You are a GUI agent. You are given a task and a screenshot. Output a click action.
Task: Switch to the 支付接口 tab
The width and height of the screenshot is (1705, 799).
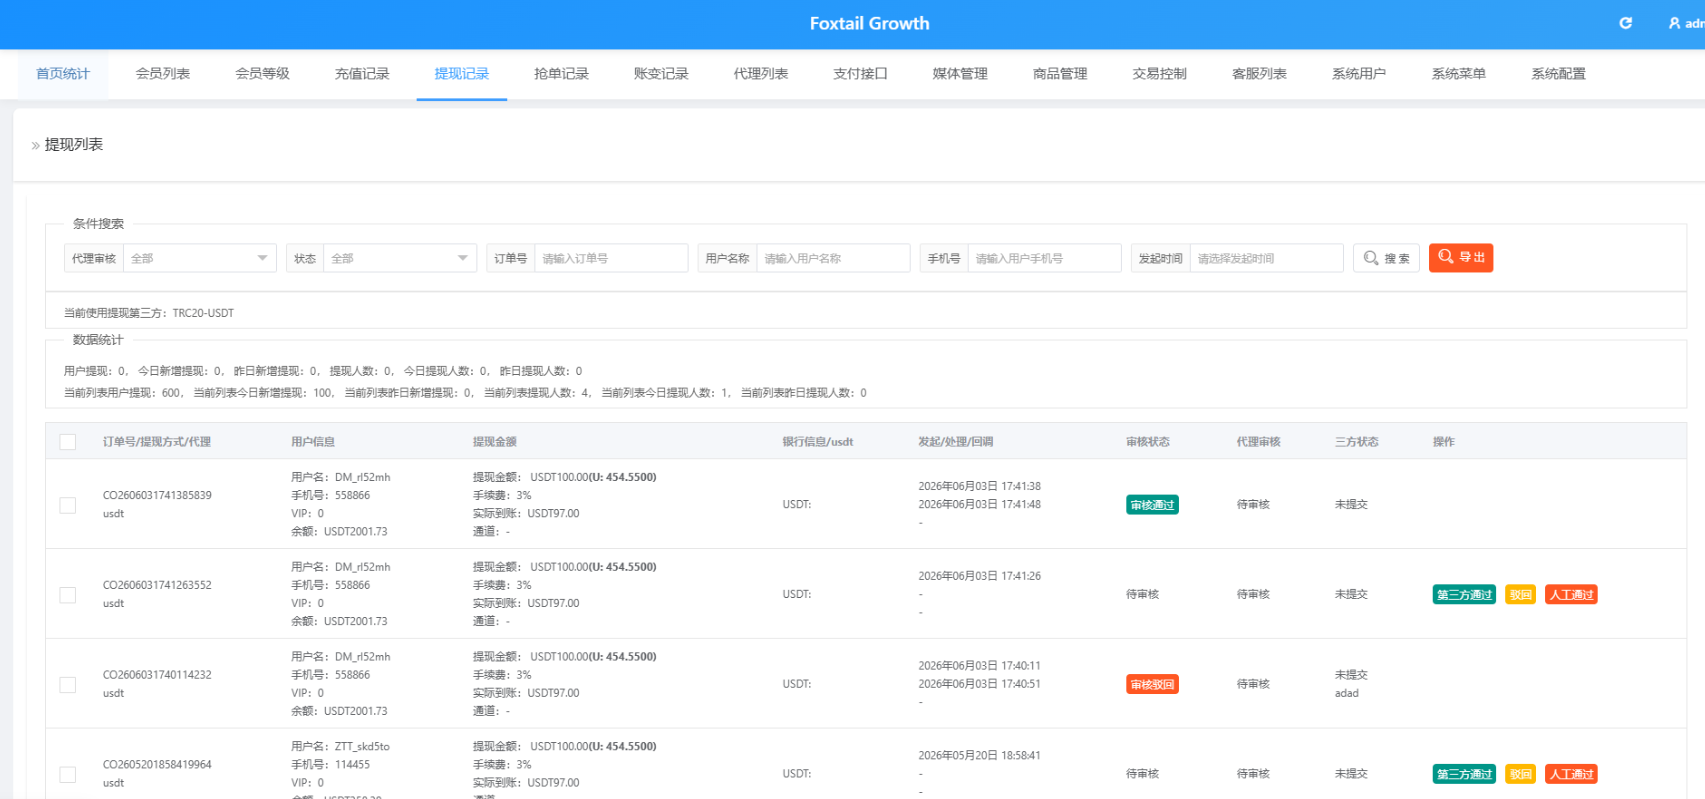click(x=860, y=74)
